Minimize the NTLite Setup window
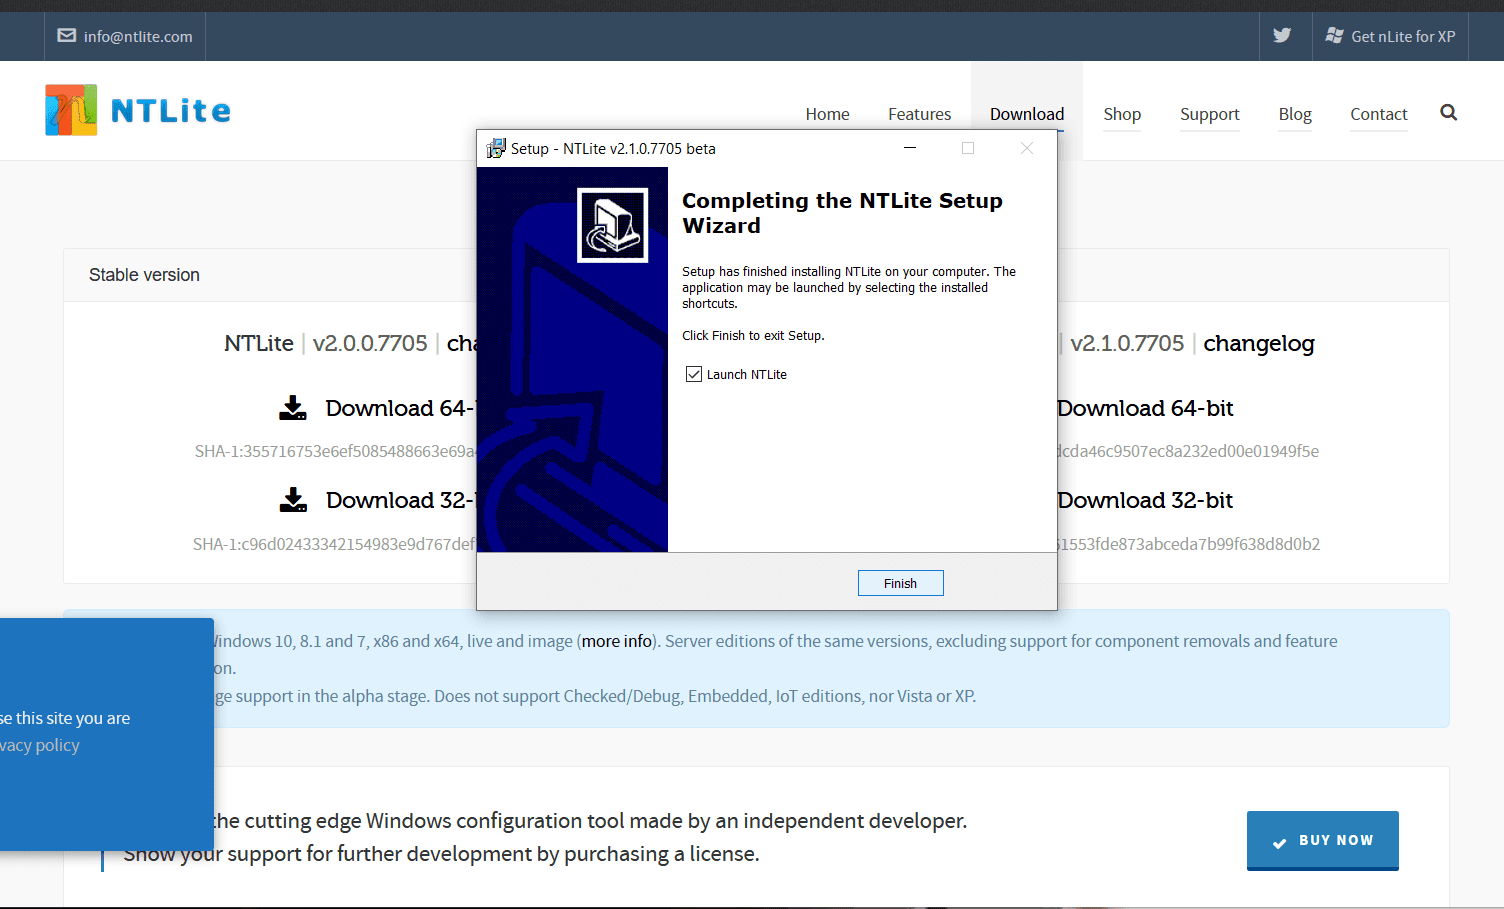 pos(910,148)
